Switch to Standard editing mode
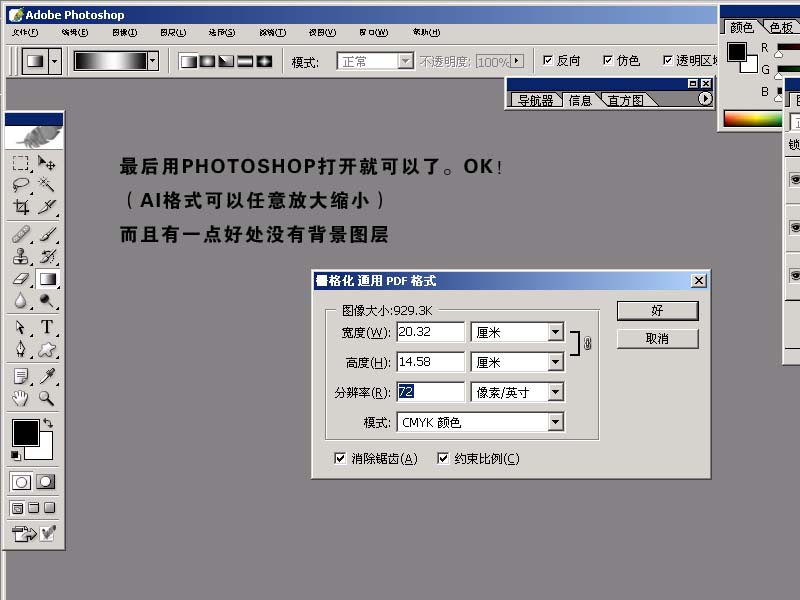 coord(21,482)
